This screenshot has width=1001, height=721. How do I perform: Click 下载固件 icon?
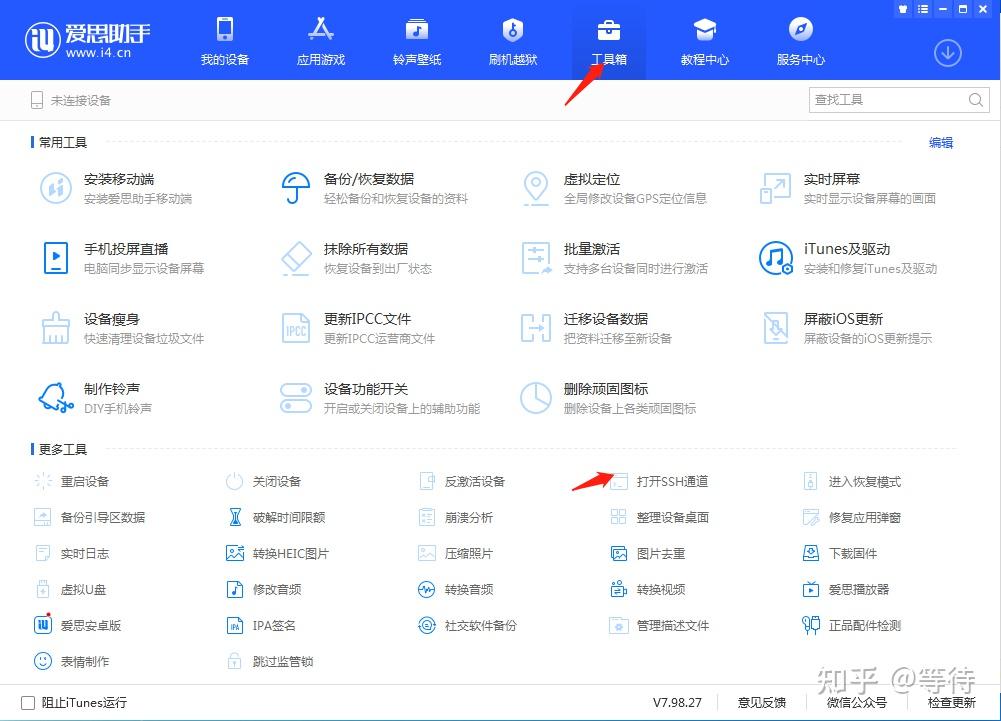click(x=810, y=553)
